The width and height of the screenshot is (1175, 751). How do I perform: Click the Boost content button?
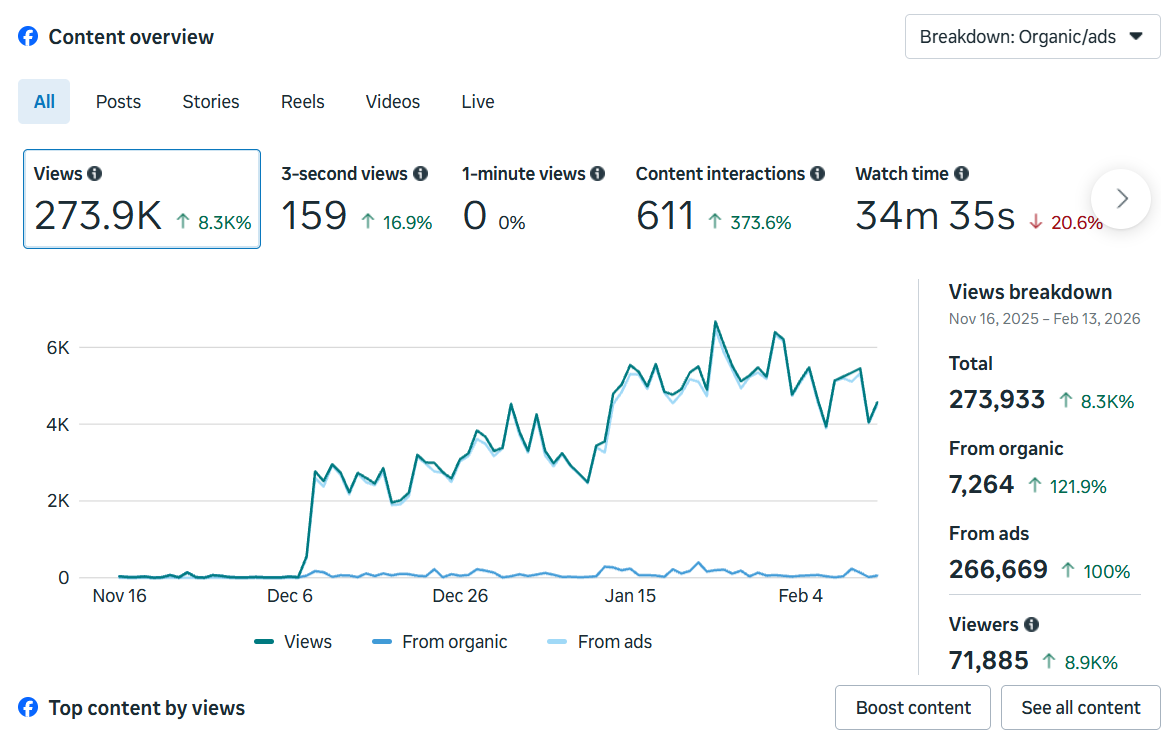click(x=912, y=707)
